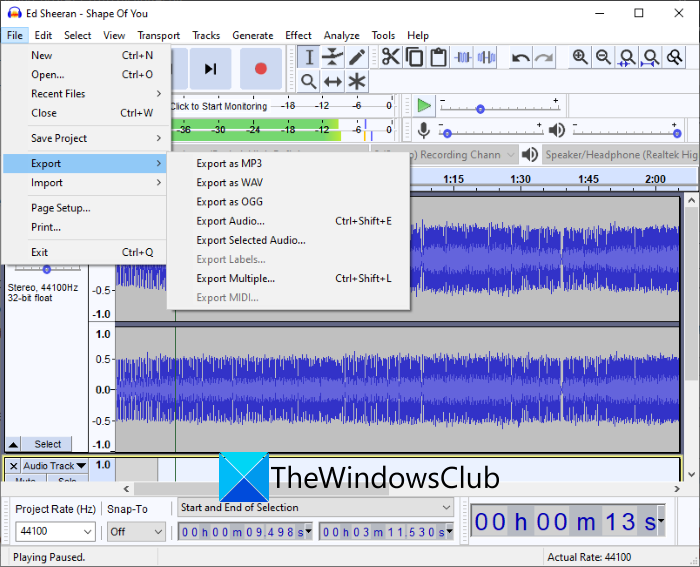This screenshot has height=567, width=700.
Task: Open the Snap-To dropdown
Action: [x=136, y=531]
